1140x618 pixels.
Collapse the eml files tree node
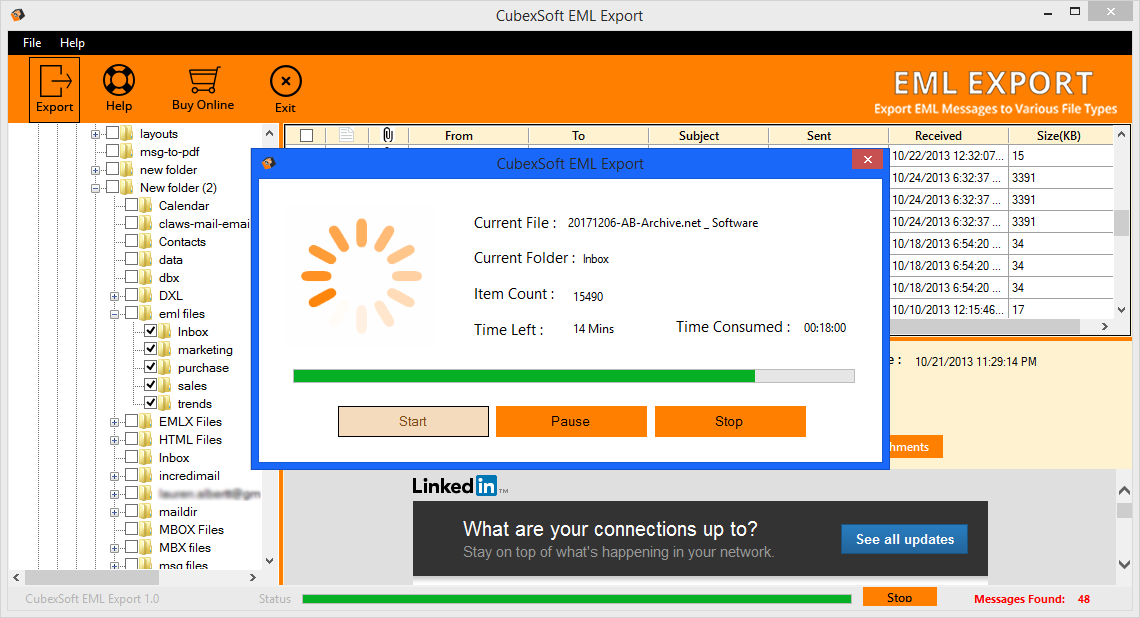click(x=114, y=314)
